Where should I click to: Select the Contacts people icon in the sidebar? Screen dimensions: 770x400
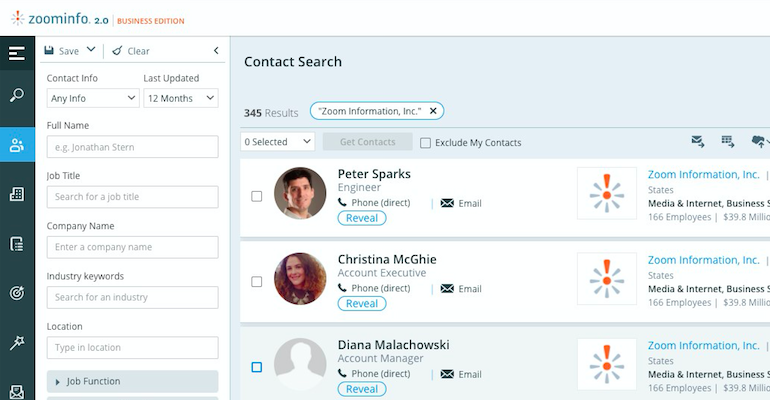[17, 145]
